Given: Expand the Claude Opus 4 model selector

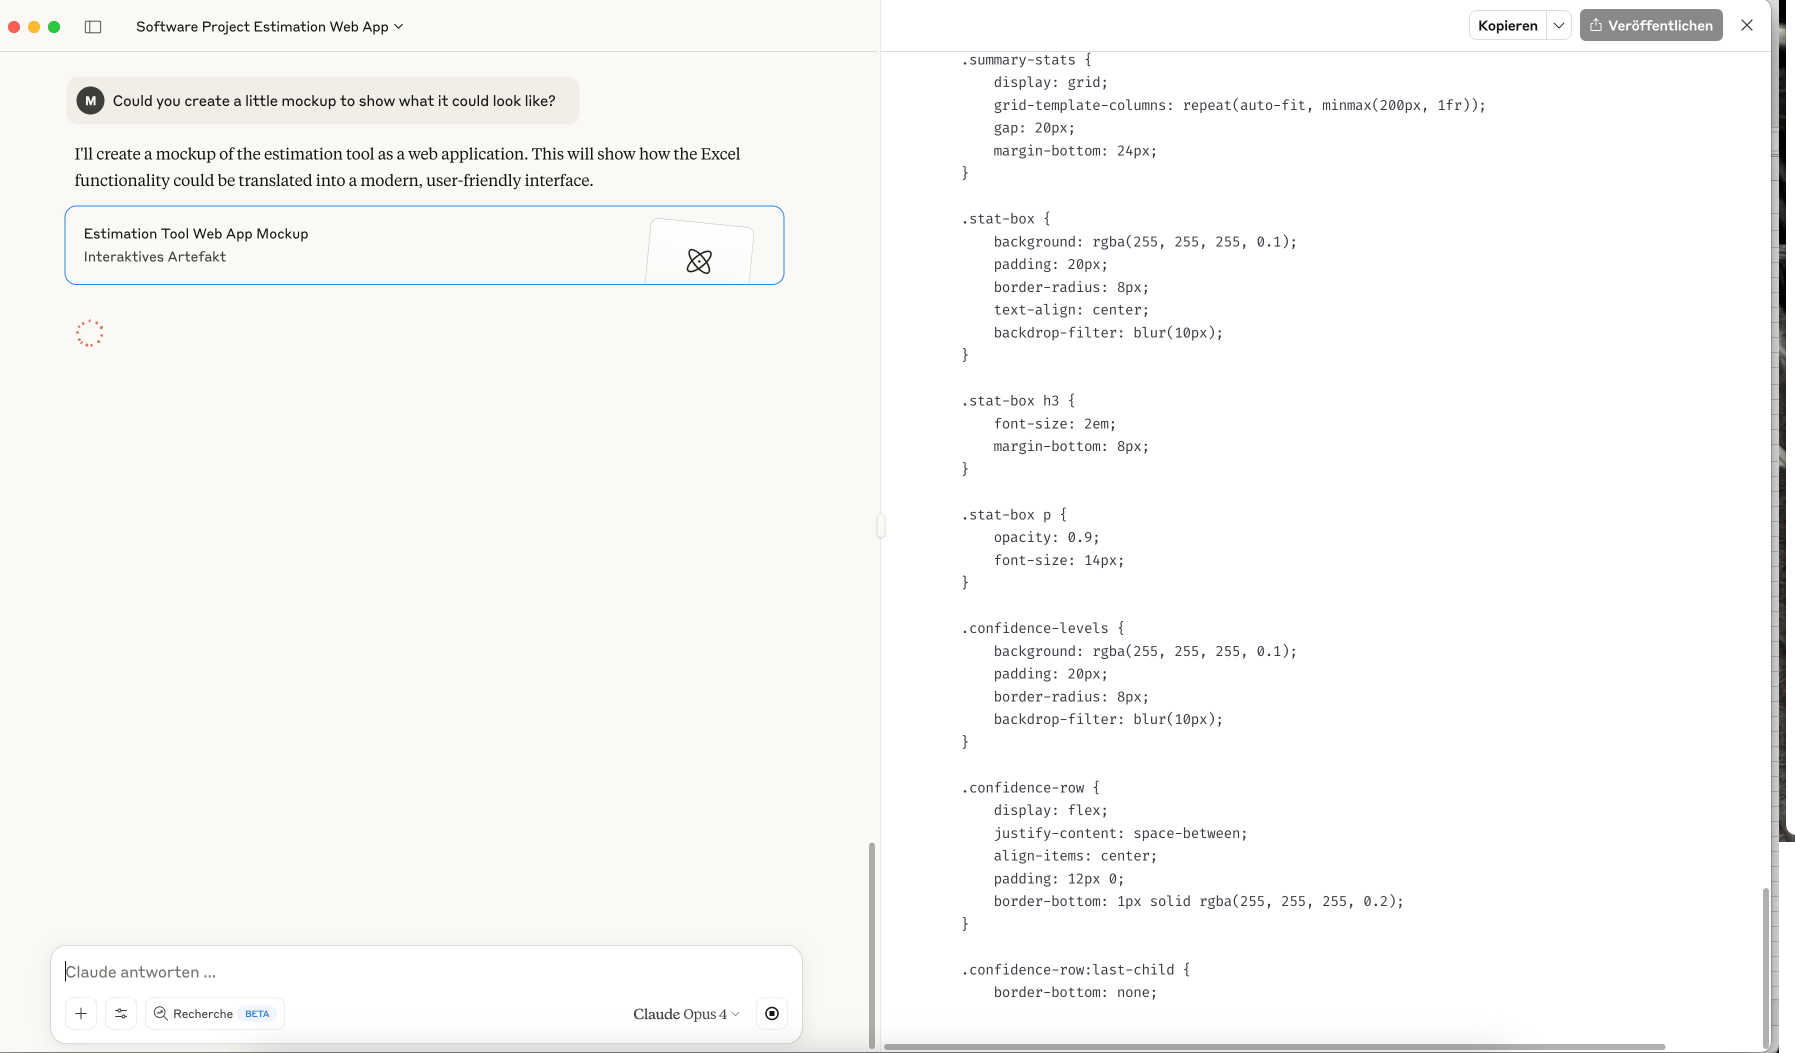Looking at the screenshot, I should click(686, 1014).
